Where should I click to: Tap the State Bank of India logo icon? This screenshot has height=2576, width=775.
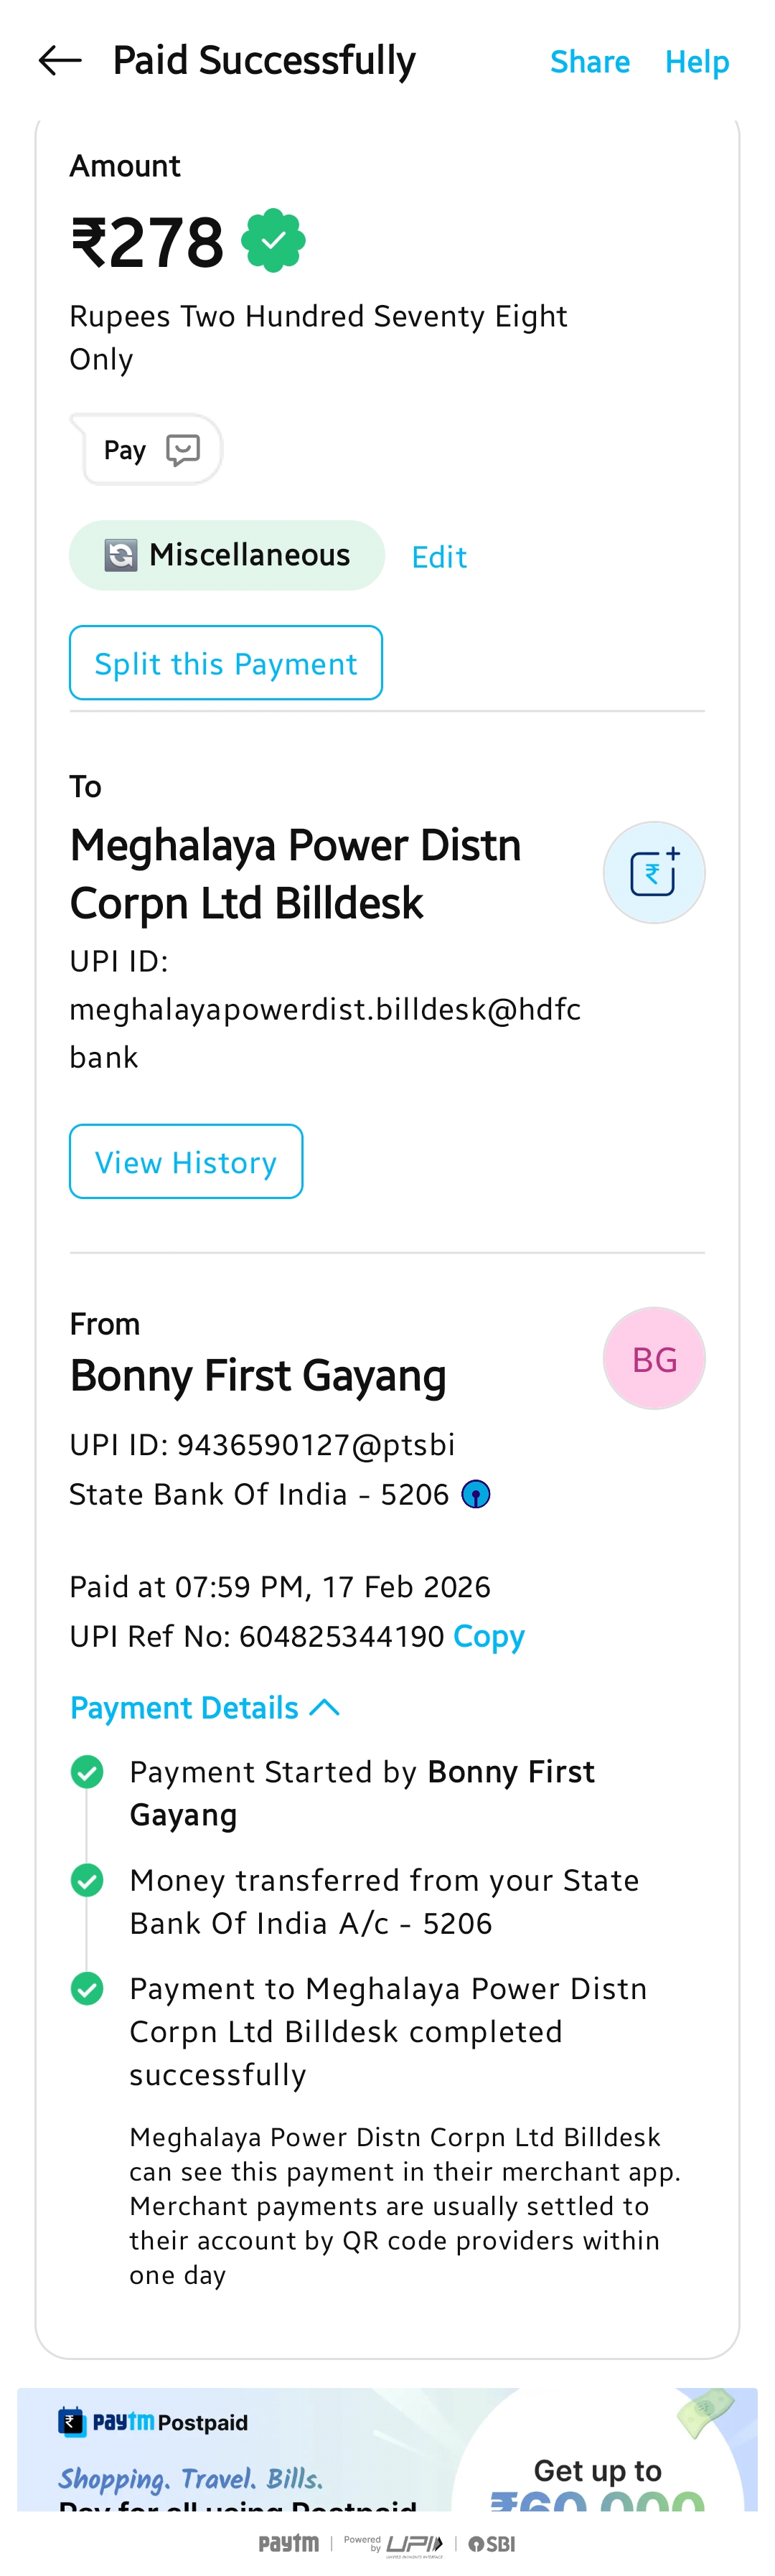point(476,1494)
